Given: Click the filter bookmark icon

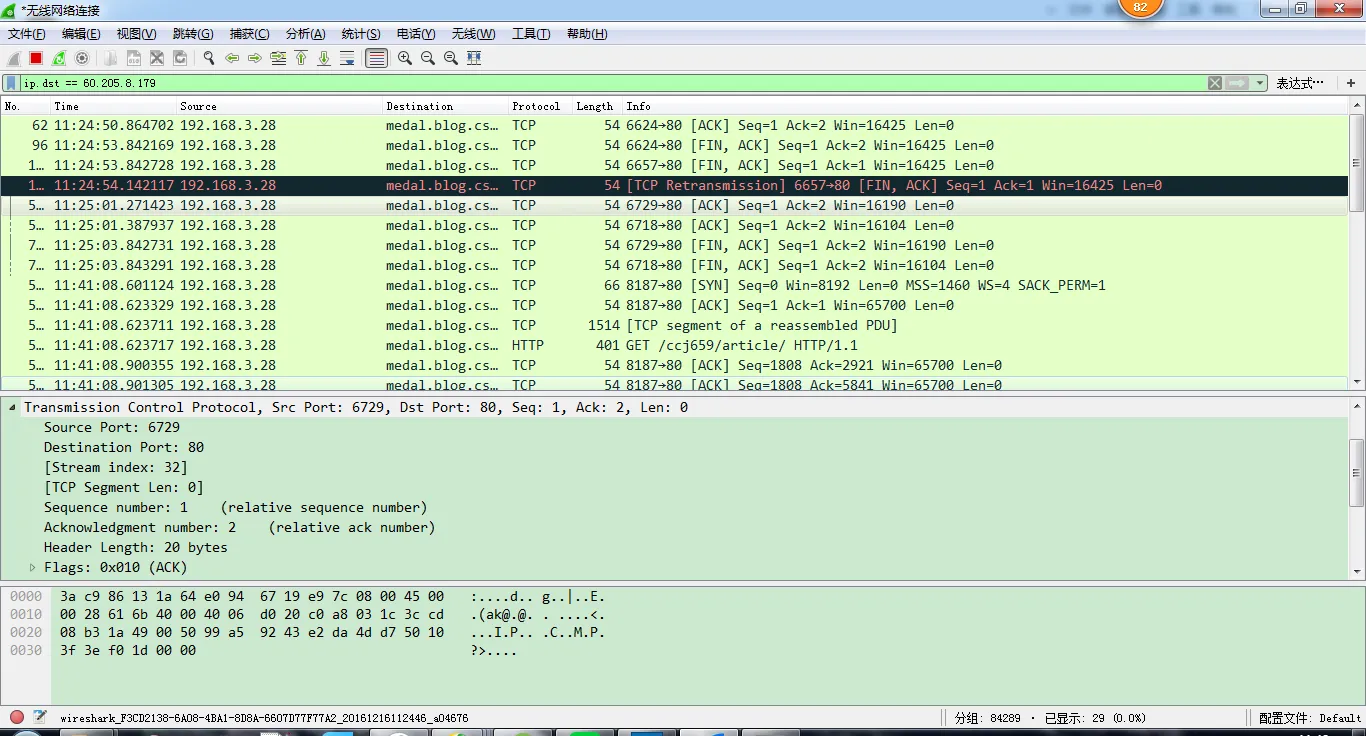Looking at the screenshot, I should pos(11,83).
